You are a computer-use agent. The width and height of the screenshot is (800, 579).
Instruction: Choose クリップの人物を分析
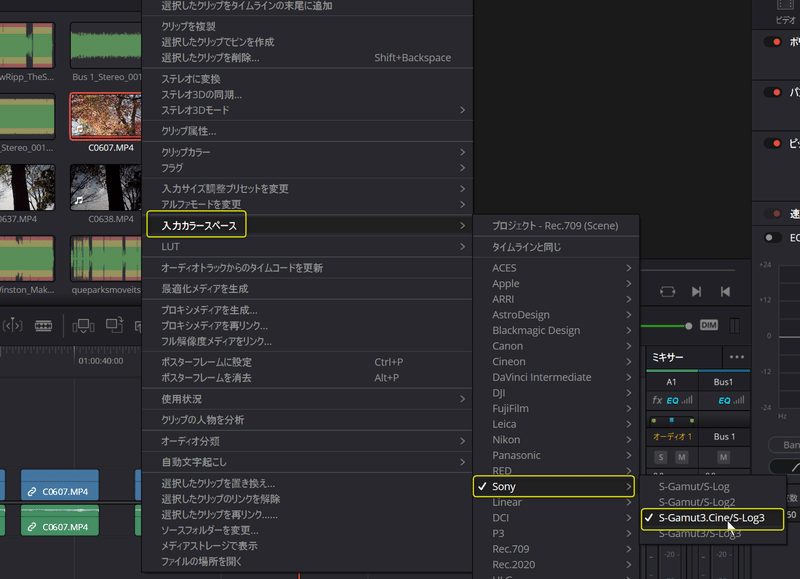click(x=308, y=420)
